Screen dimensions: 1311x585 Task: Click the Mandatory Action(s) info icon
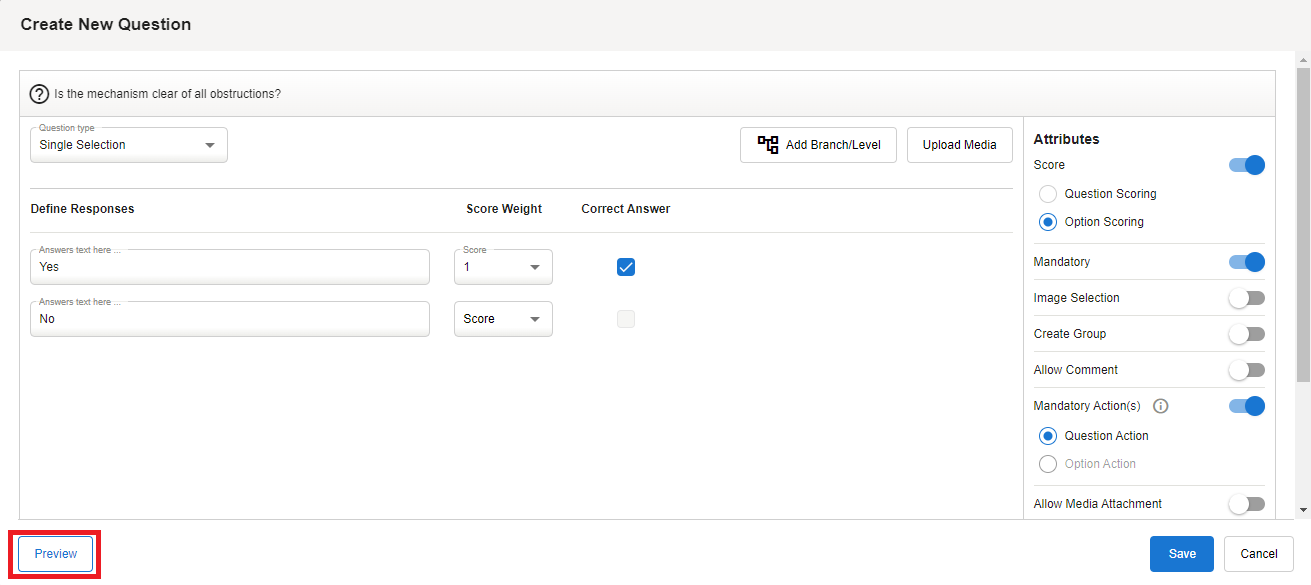point(1161,406)
